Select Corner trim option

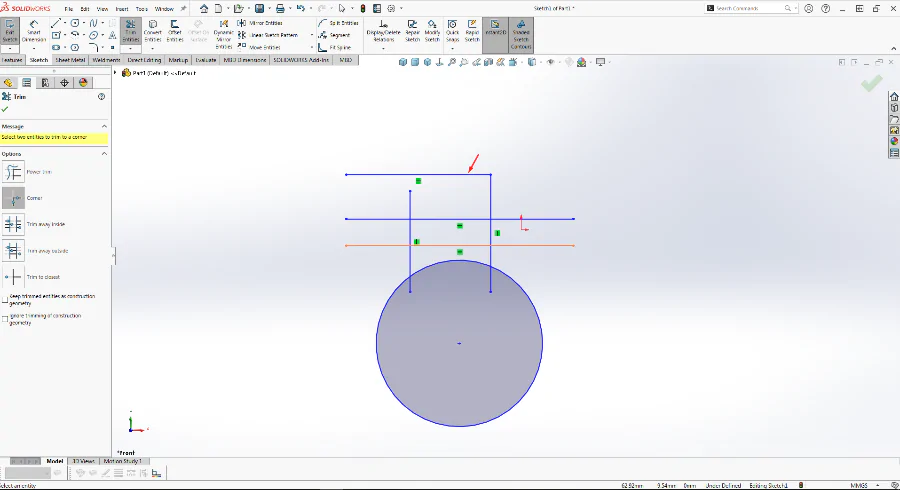click(x=13, y=198)
